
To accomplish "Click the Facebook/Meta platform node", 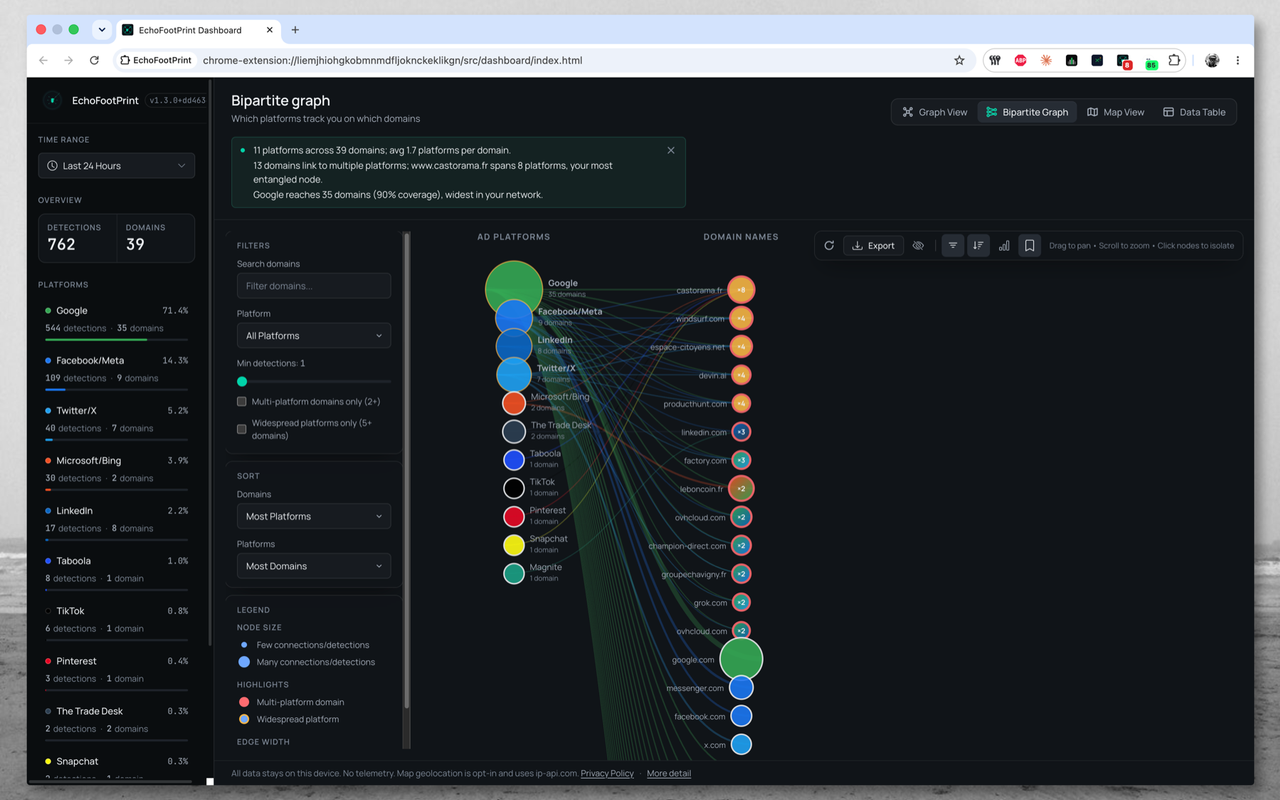I will tap(514, 317).
